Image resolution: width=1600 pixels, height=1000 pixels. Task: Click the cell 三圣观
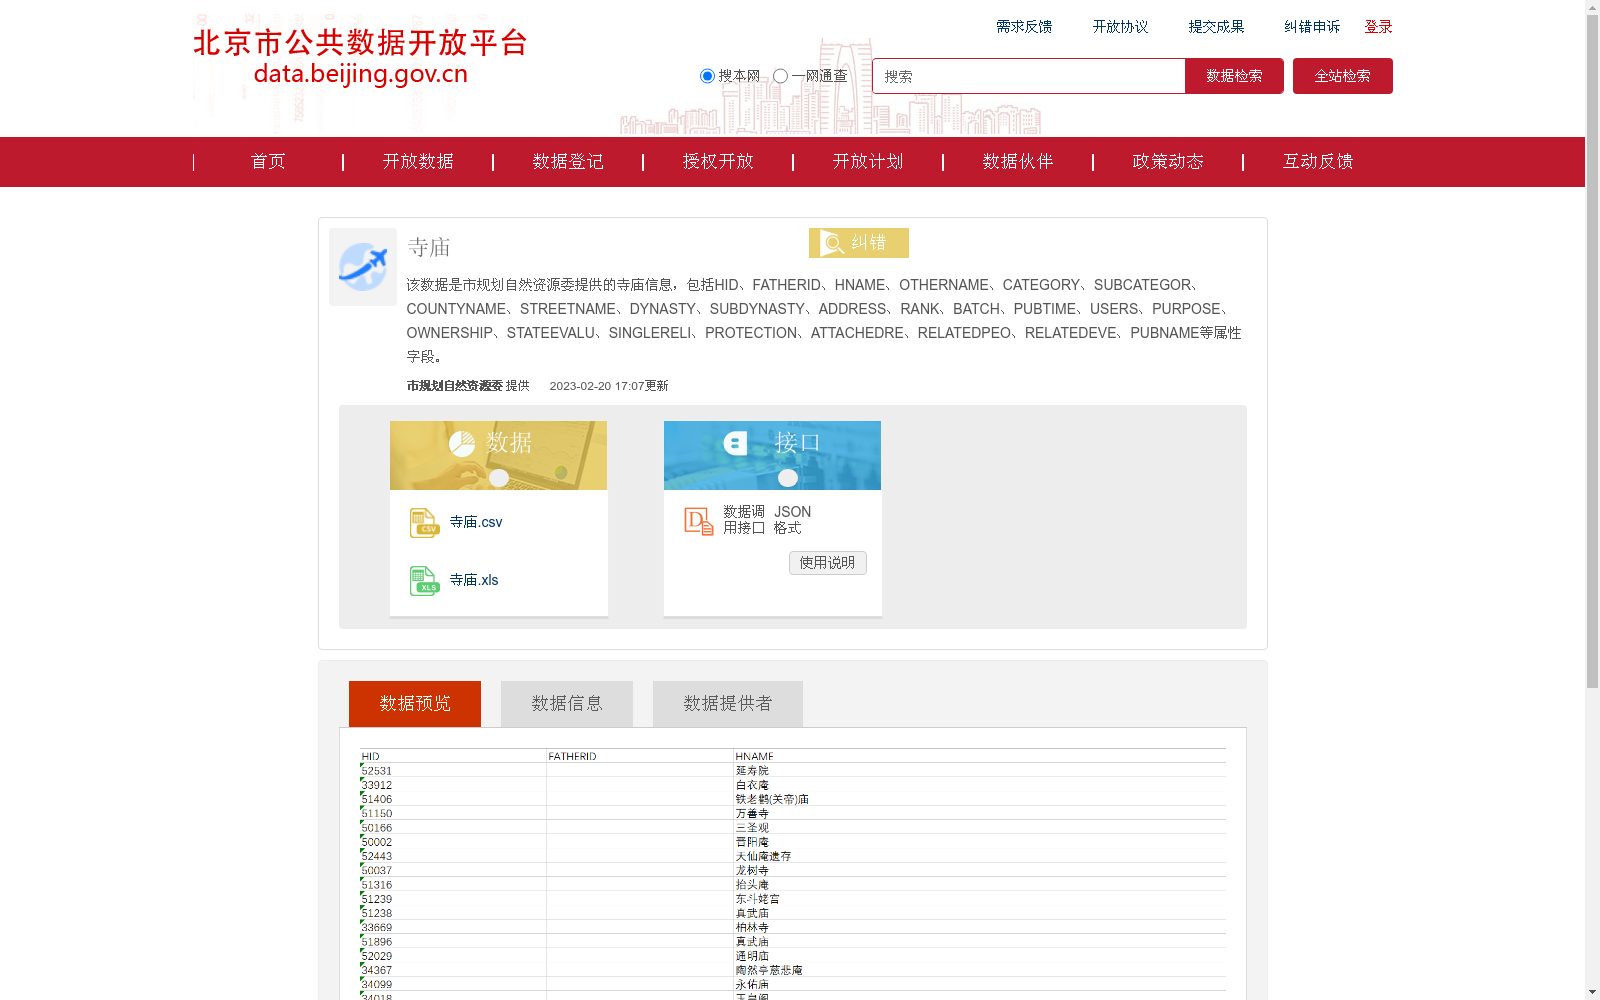[x=752, y=828]
